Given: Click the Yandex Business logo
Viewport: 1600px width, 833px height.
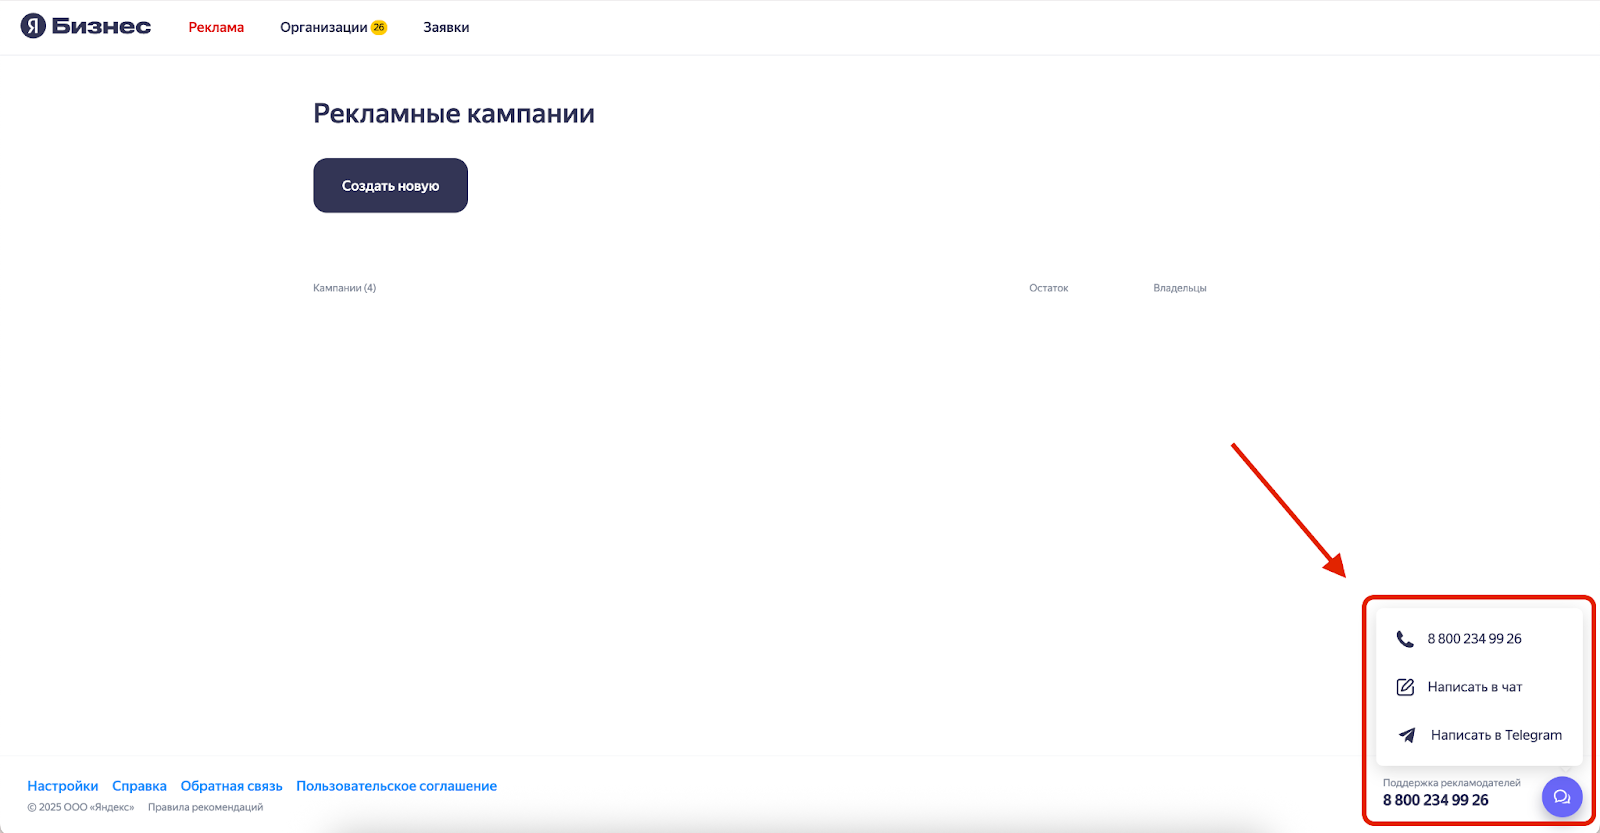Looking at the screenshot, I should (86, 27).
